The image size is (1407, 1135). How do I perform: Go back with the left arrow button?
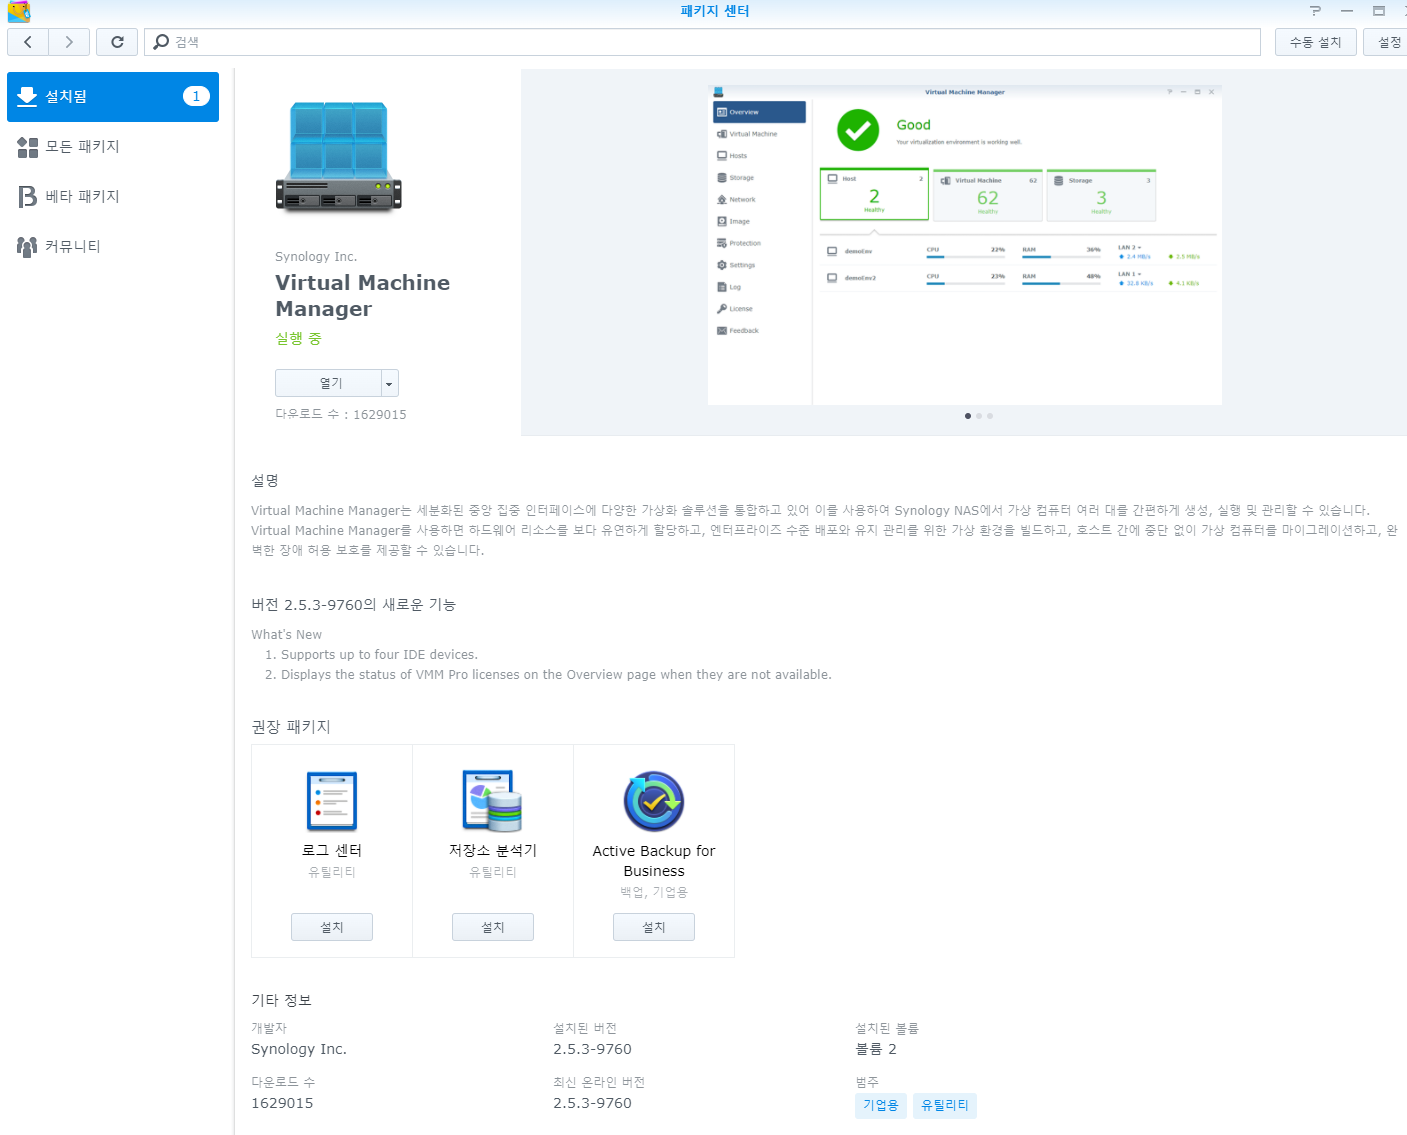28,42
